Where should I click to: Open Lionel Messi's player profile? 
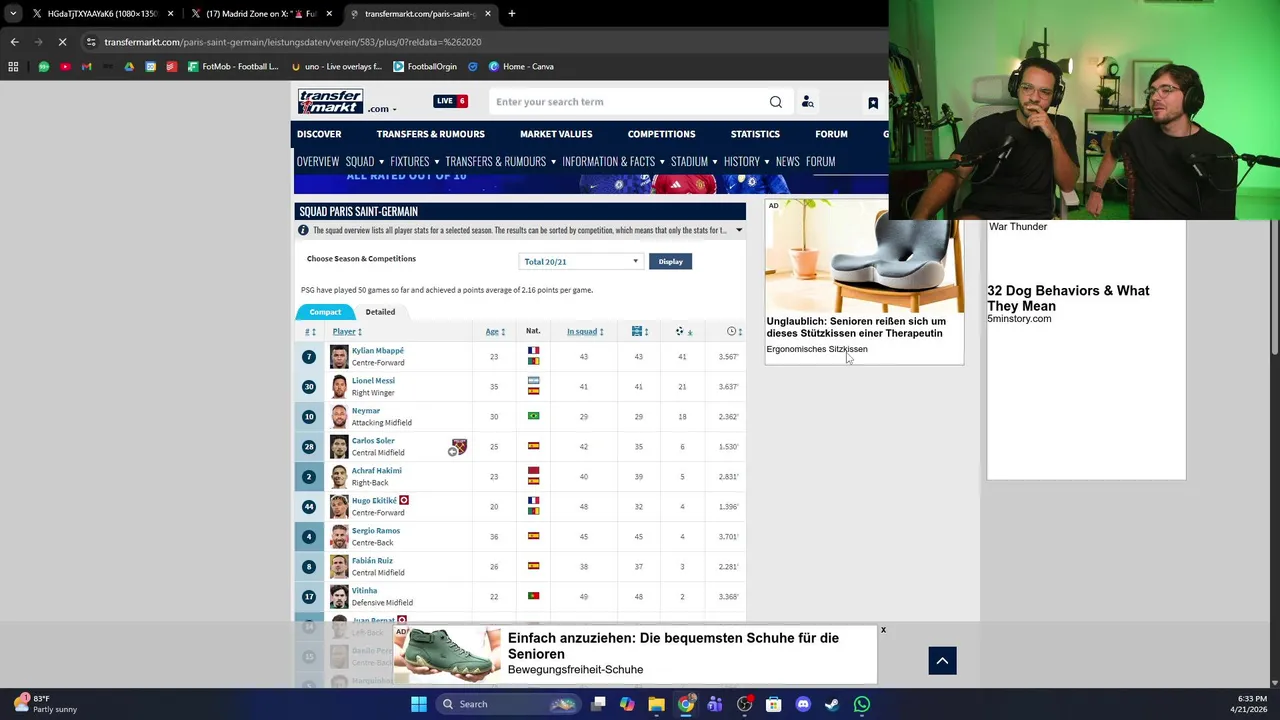tap(373, 381)
